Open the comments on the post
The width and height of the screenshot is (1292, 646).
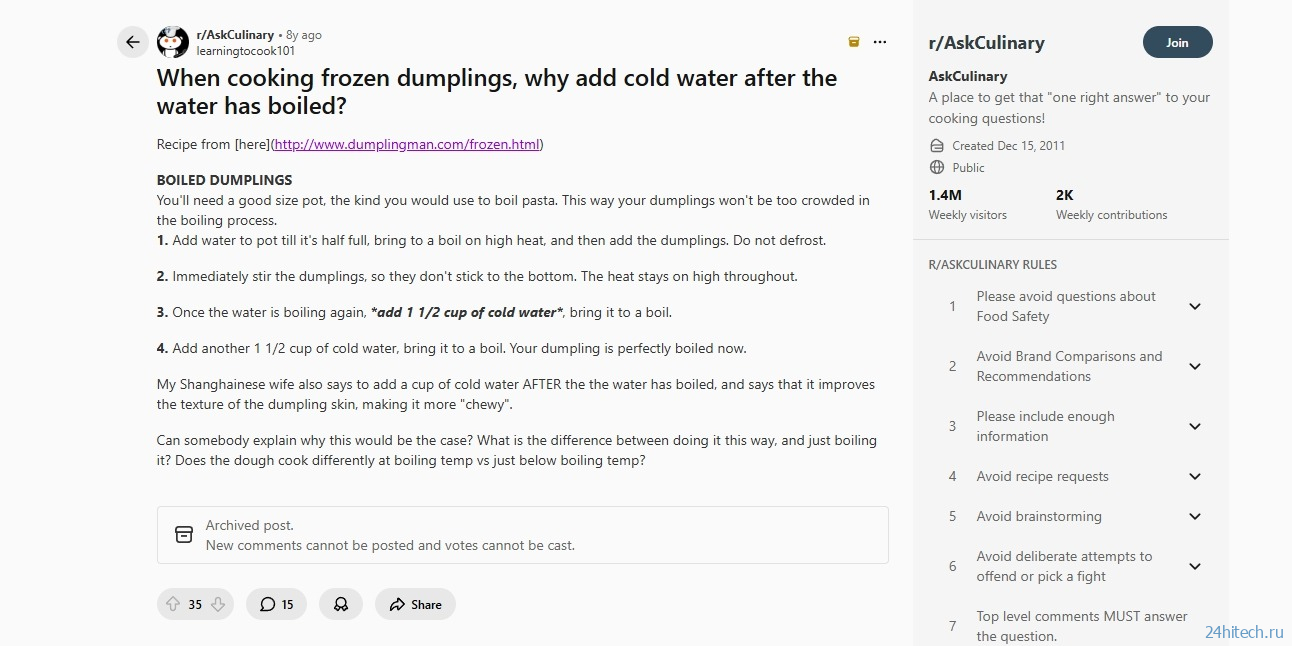277,604
